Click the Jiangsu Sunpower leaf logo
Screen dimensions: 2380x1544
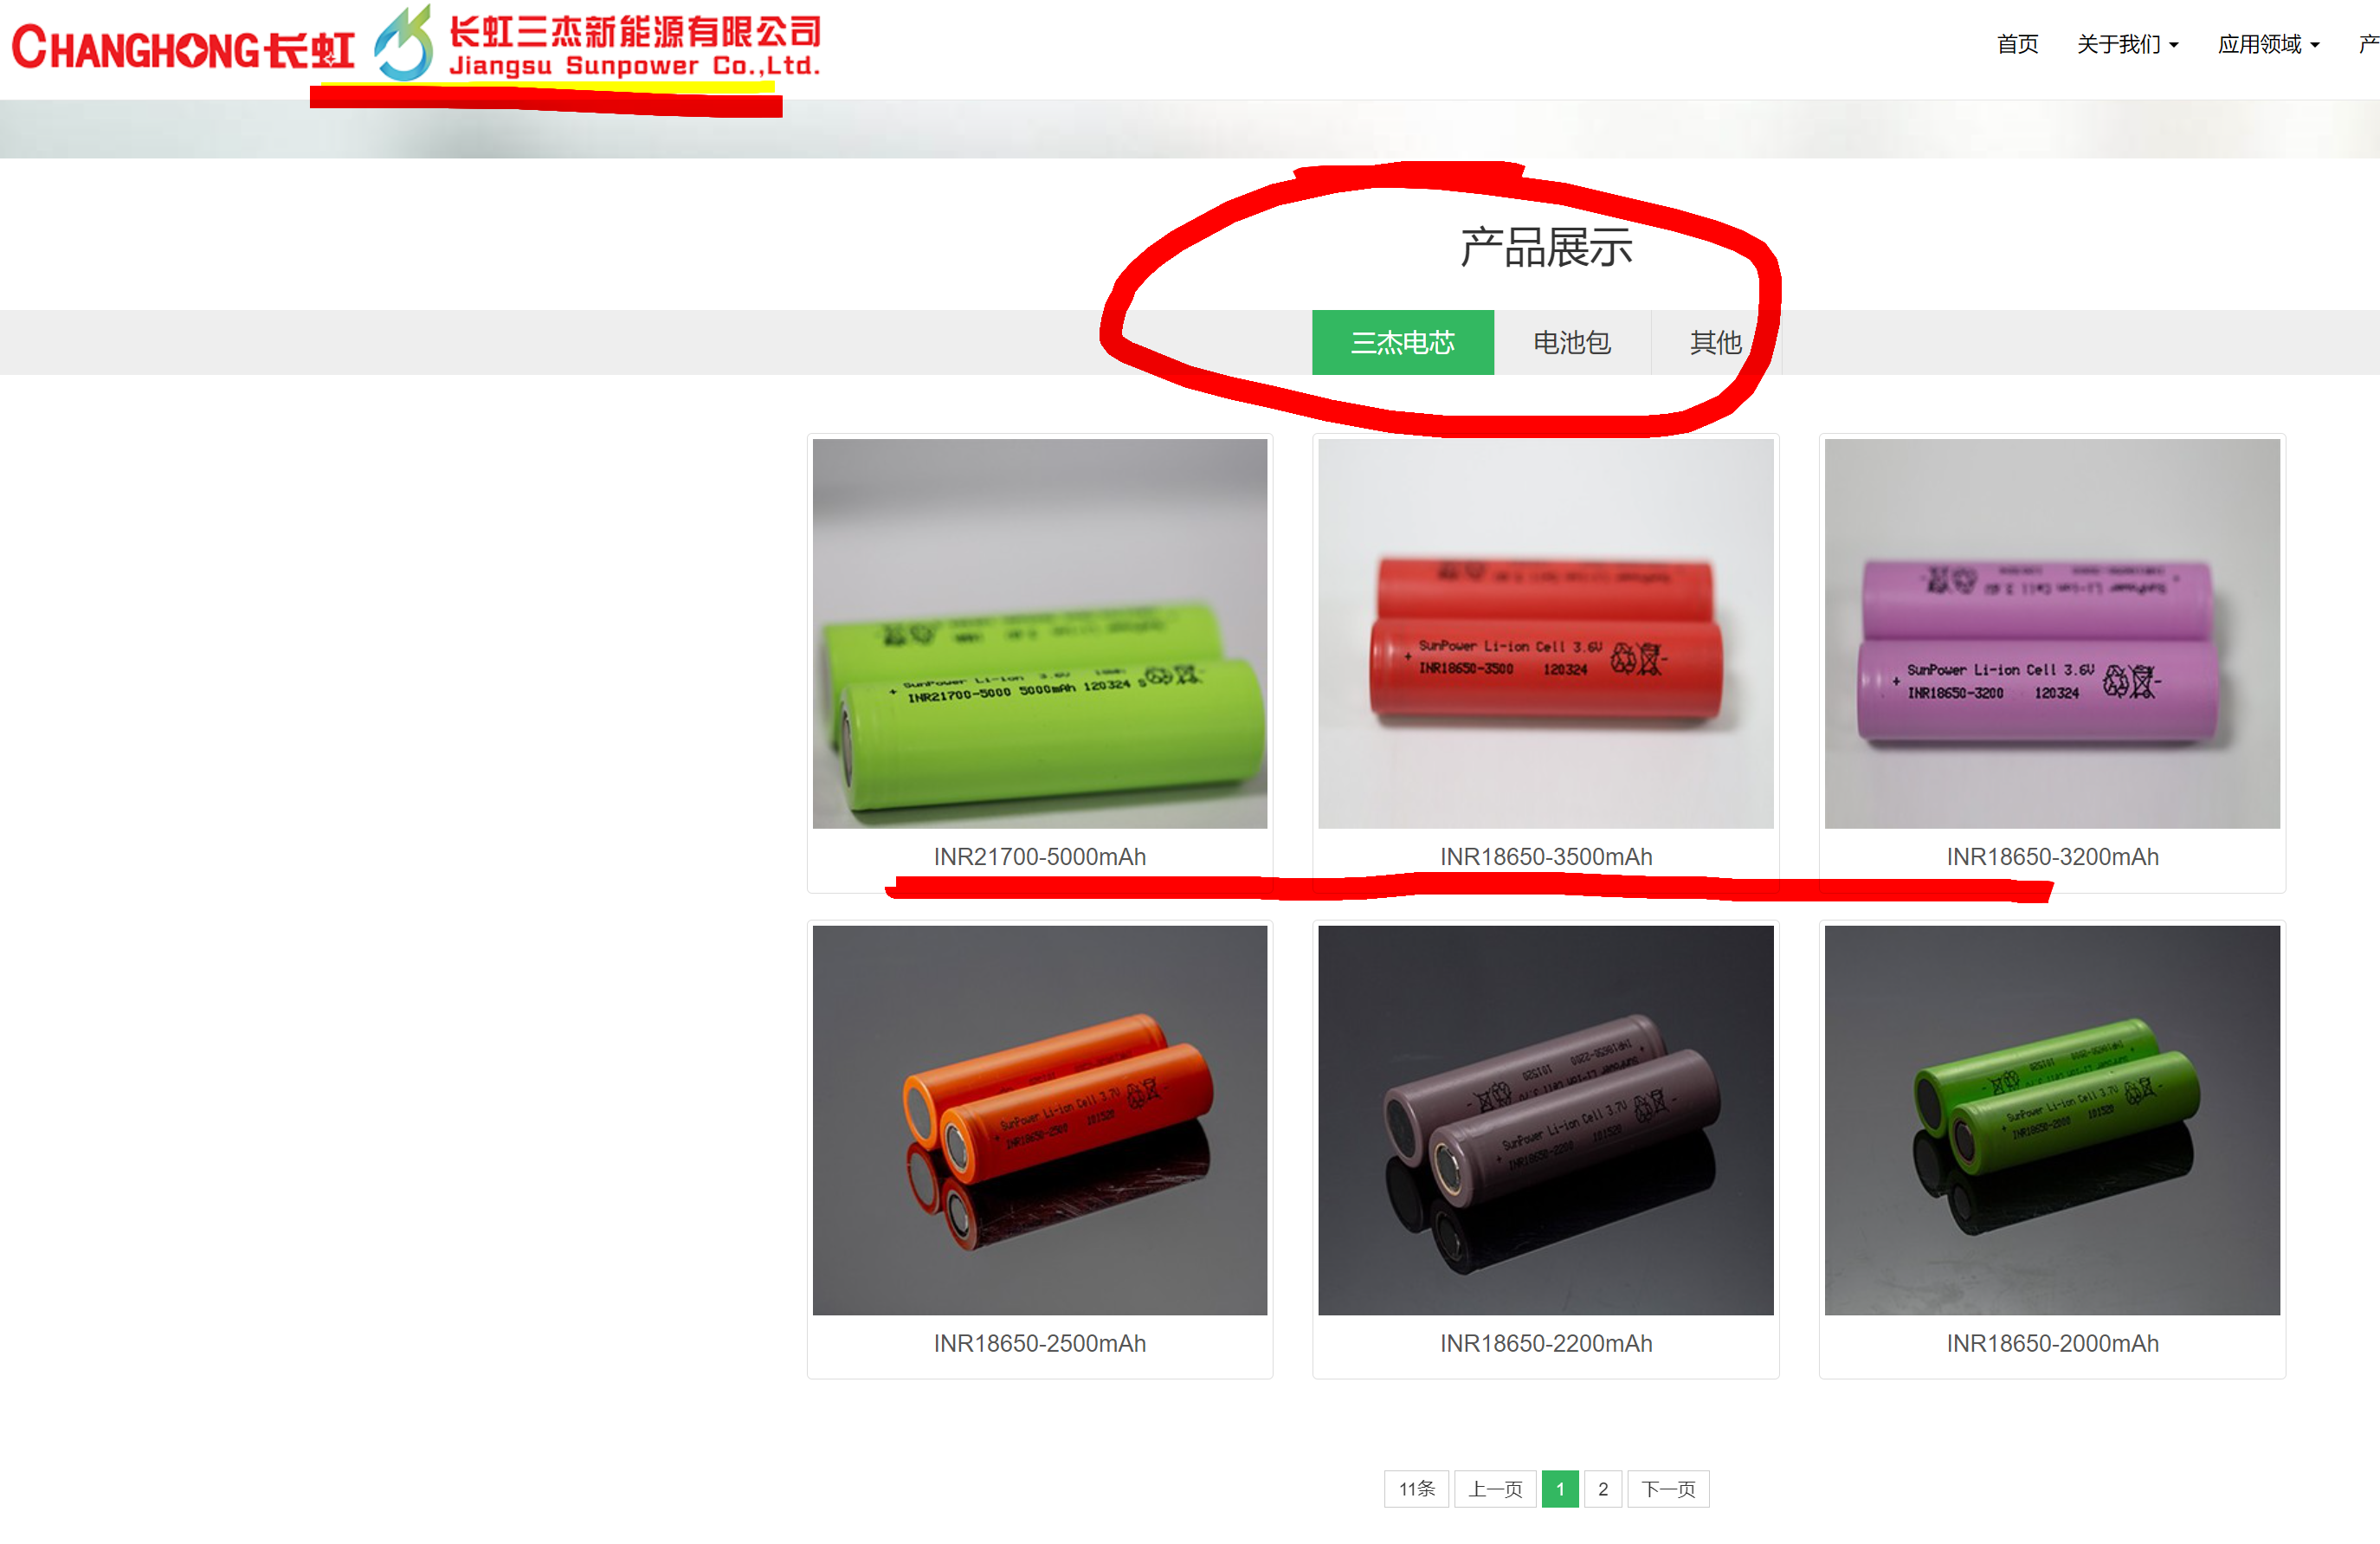tap(403, 43)
